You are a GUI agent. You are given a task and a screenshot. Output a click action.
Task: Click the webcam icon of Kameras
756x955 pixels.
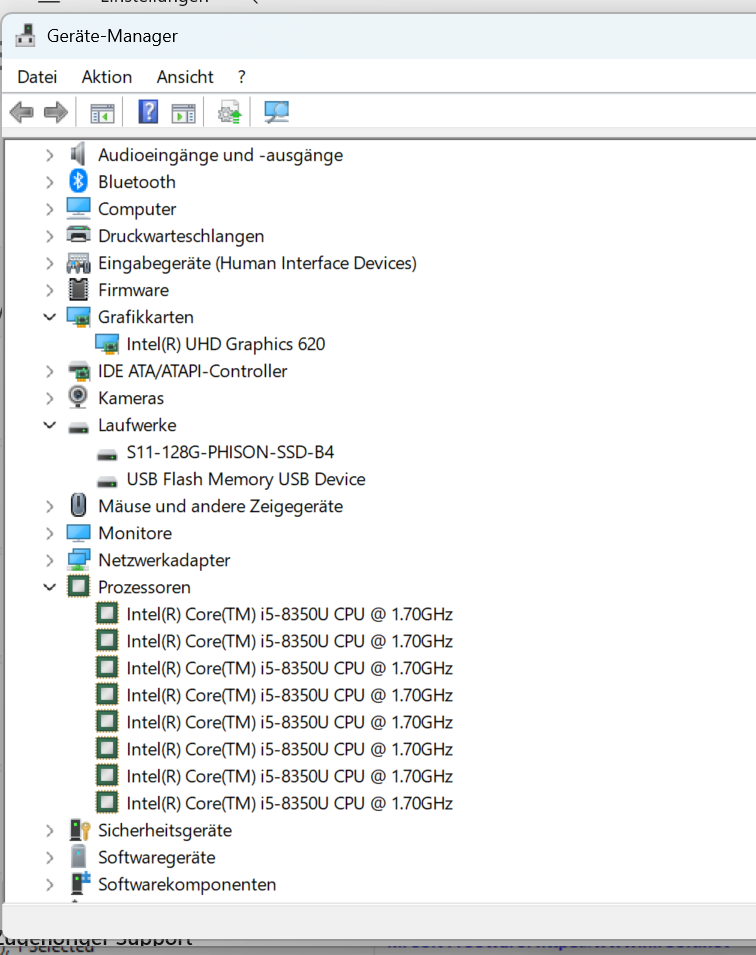(77, 397)
